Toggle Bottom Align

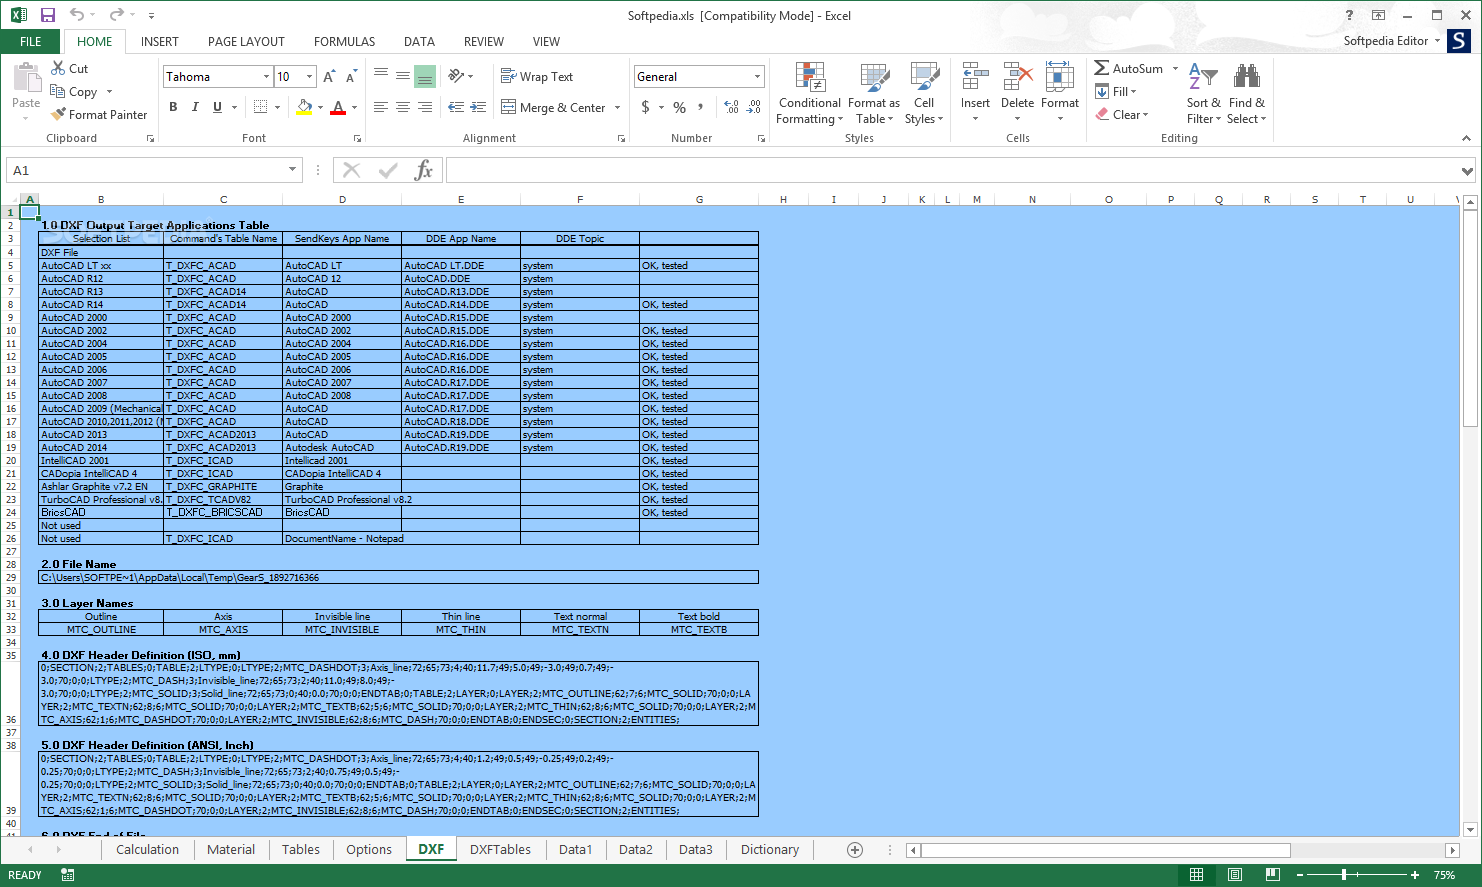pos(425,76)
